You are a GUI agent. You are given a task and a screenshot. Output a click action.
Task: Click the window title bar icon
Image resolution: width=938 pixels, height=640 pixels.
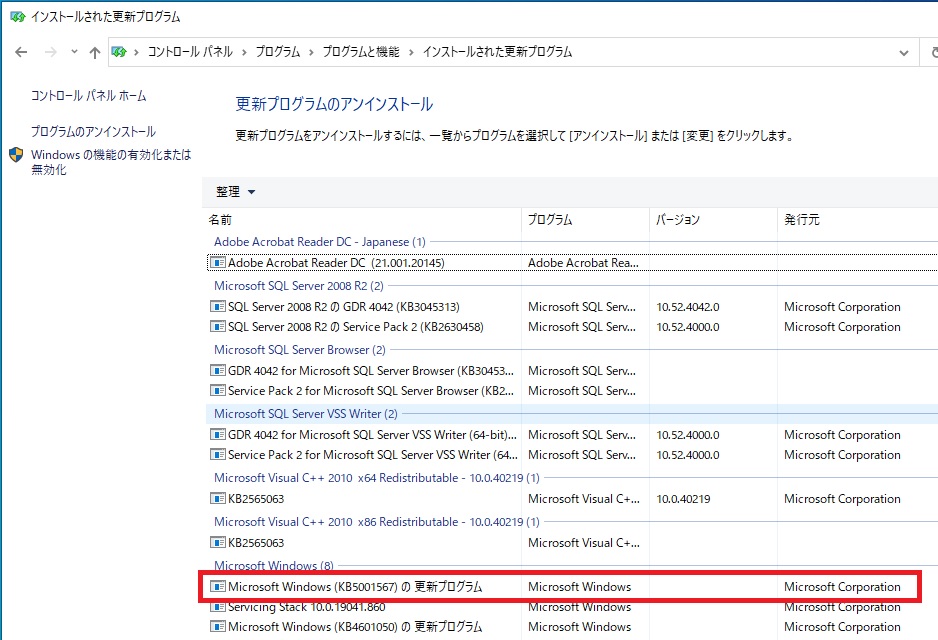coord(17,17)
